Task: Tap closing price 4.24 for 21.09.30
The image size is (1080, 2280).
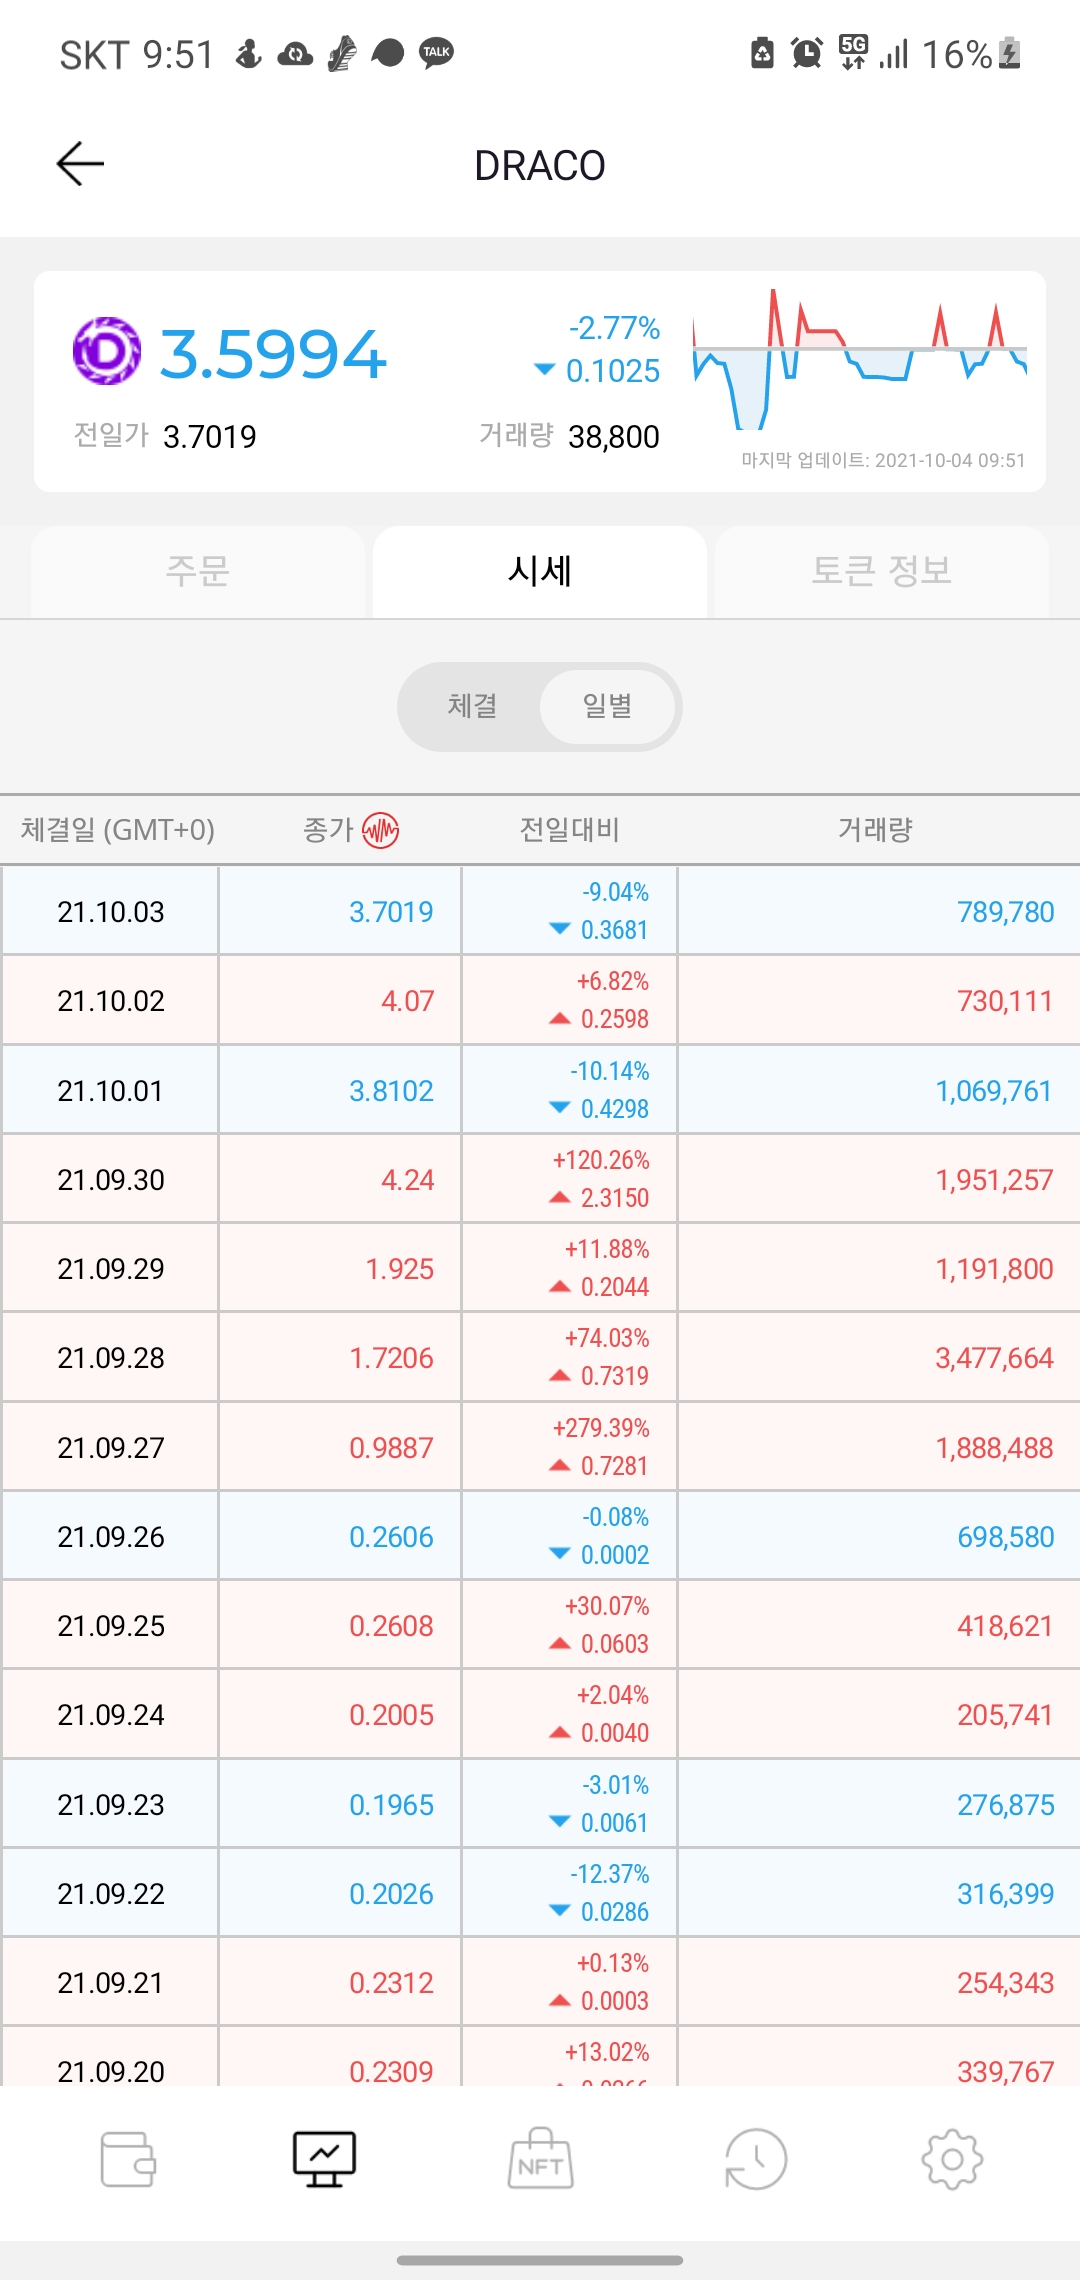Action: click(x=408, y=1180)
